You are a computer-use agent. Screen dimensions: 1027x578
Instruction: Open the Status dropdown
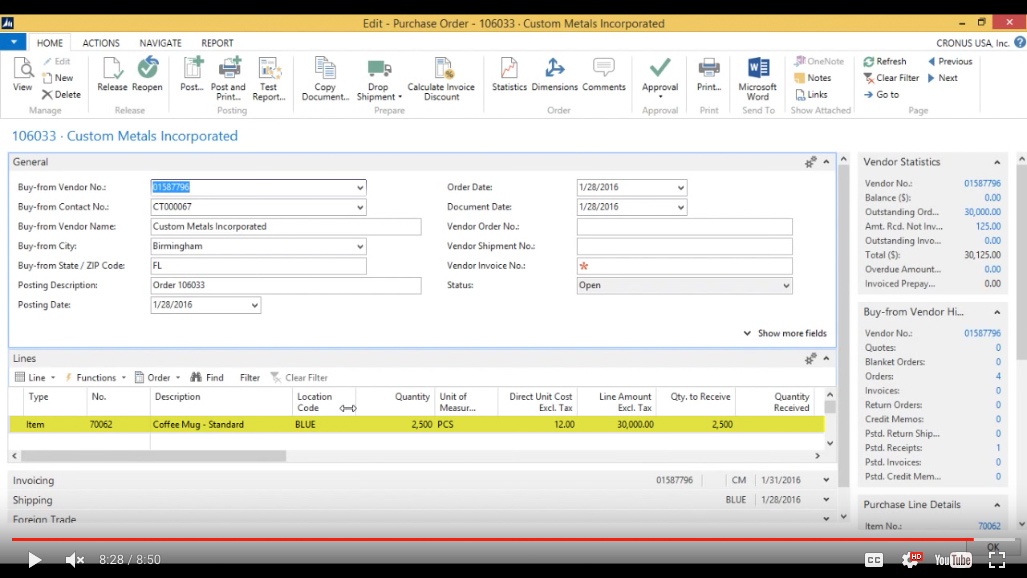pyautogui.click(x=786, y=286)
